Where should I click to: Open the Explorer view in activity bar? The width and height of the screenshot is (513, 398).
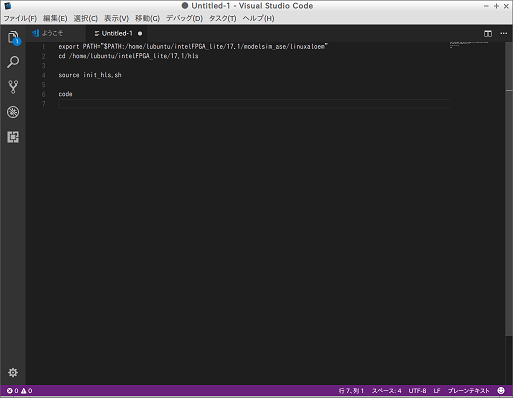(x=13, y=37)
